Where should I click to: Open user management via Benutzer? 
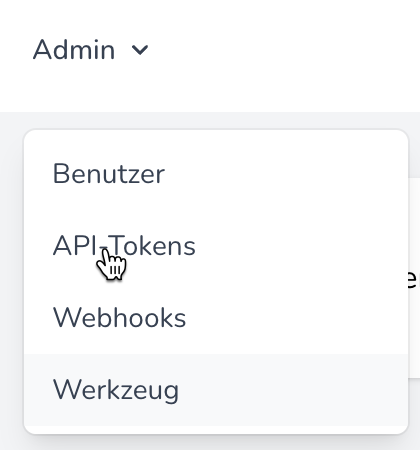click(x=109, y=174)
